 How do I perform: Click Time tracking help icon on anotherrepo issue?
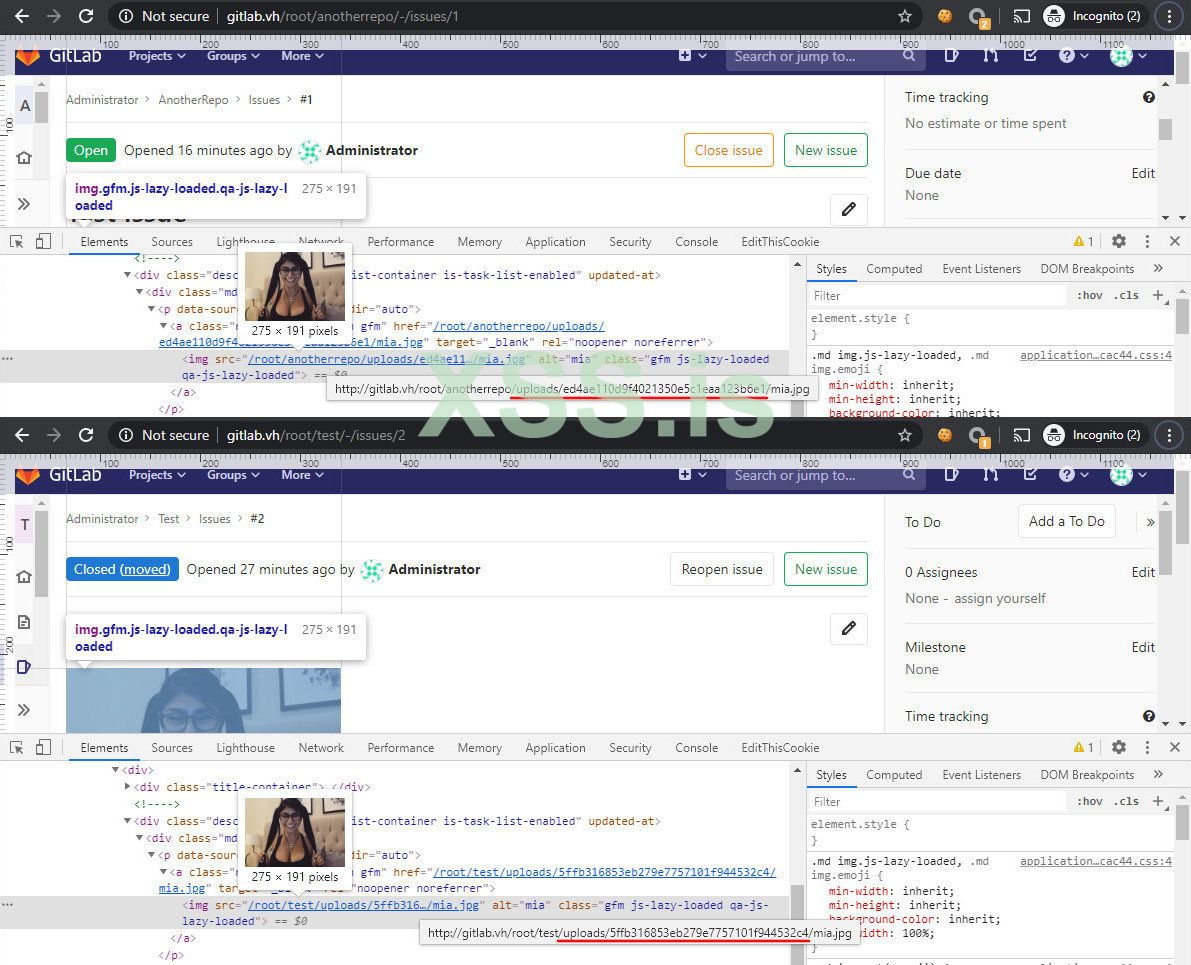pyautogui.click(x=1148, y=97)
